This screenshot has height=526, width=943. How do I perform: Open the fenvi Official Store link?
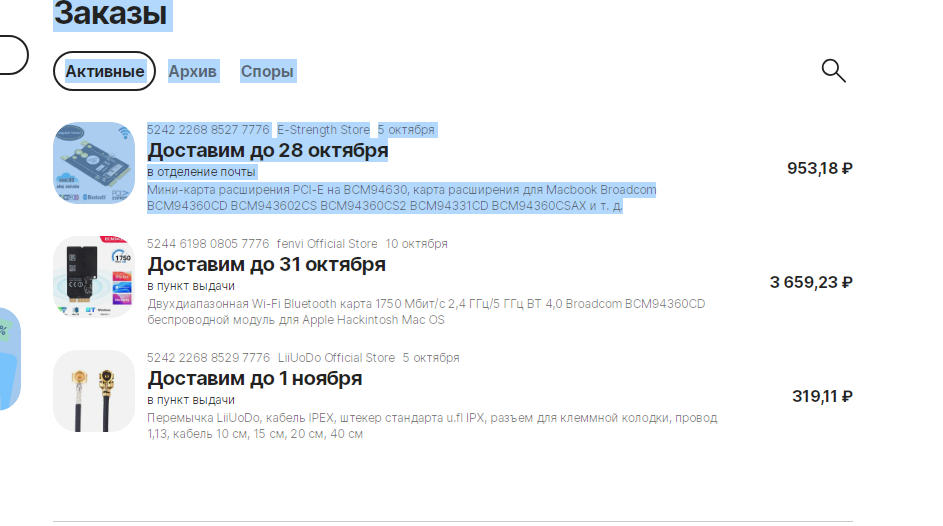pos(327,243)
